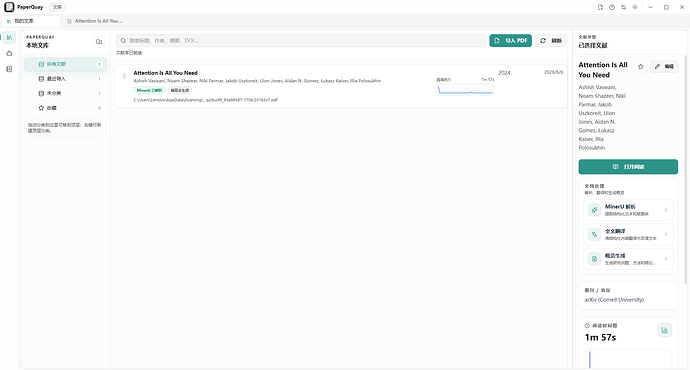Expand 全文翻译 chevron arrow
Screen dimensions: 690x370
click(666, 234)
